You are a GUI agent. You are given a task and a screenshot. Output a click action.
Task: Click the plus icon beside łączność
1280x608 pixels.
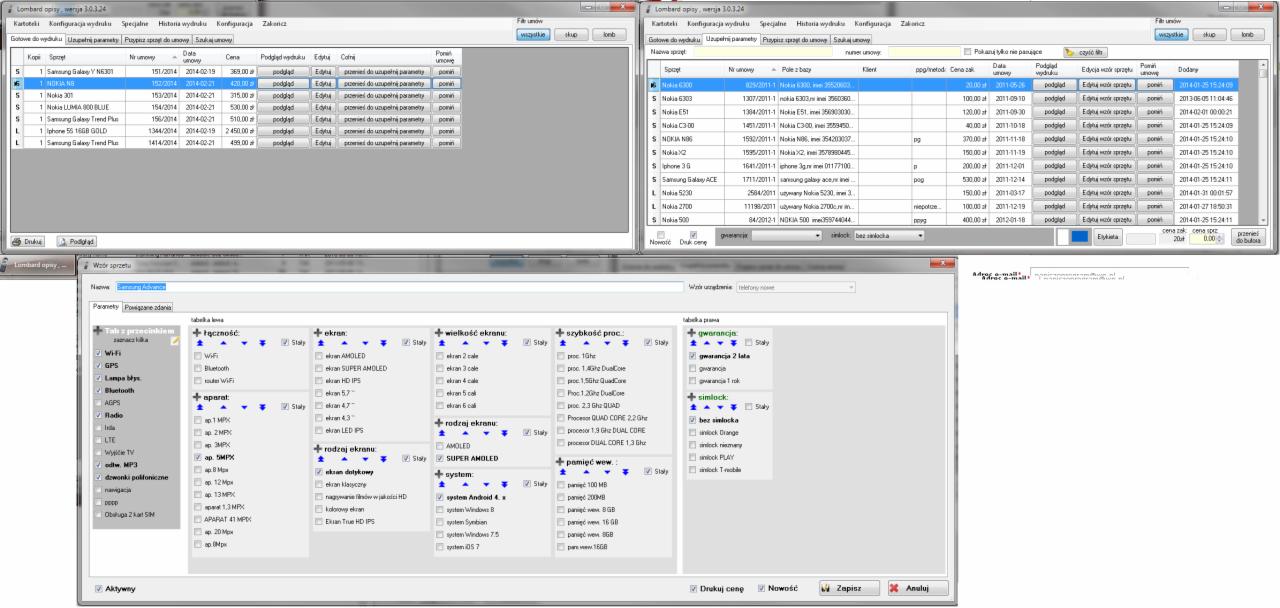point(196,331)
